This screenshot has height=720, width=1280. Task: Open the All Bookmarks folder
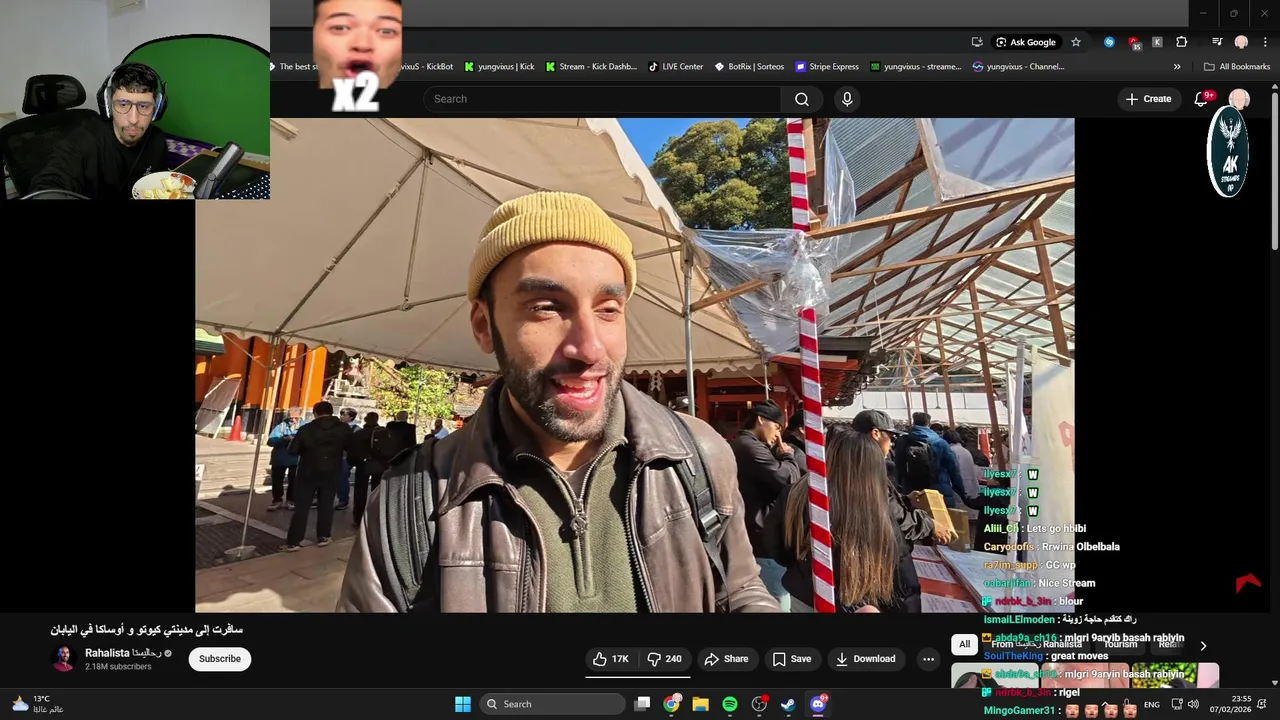(1237, 67)
